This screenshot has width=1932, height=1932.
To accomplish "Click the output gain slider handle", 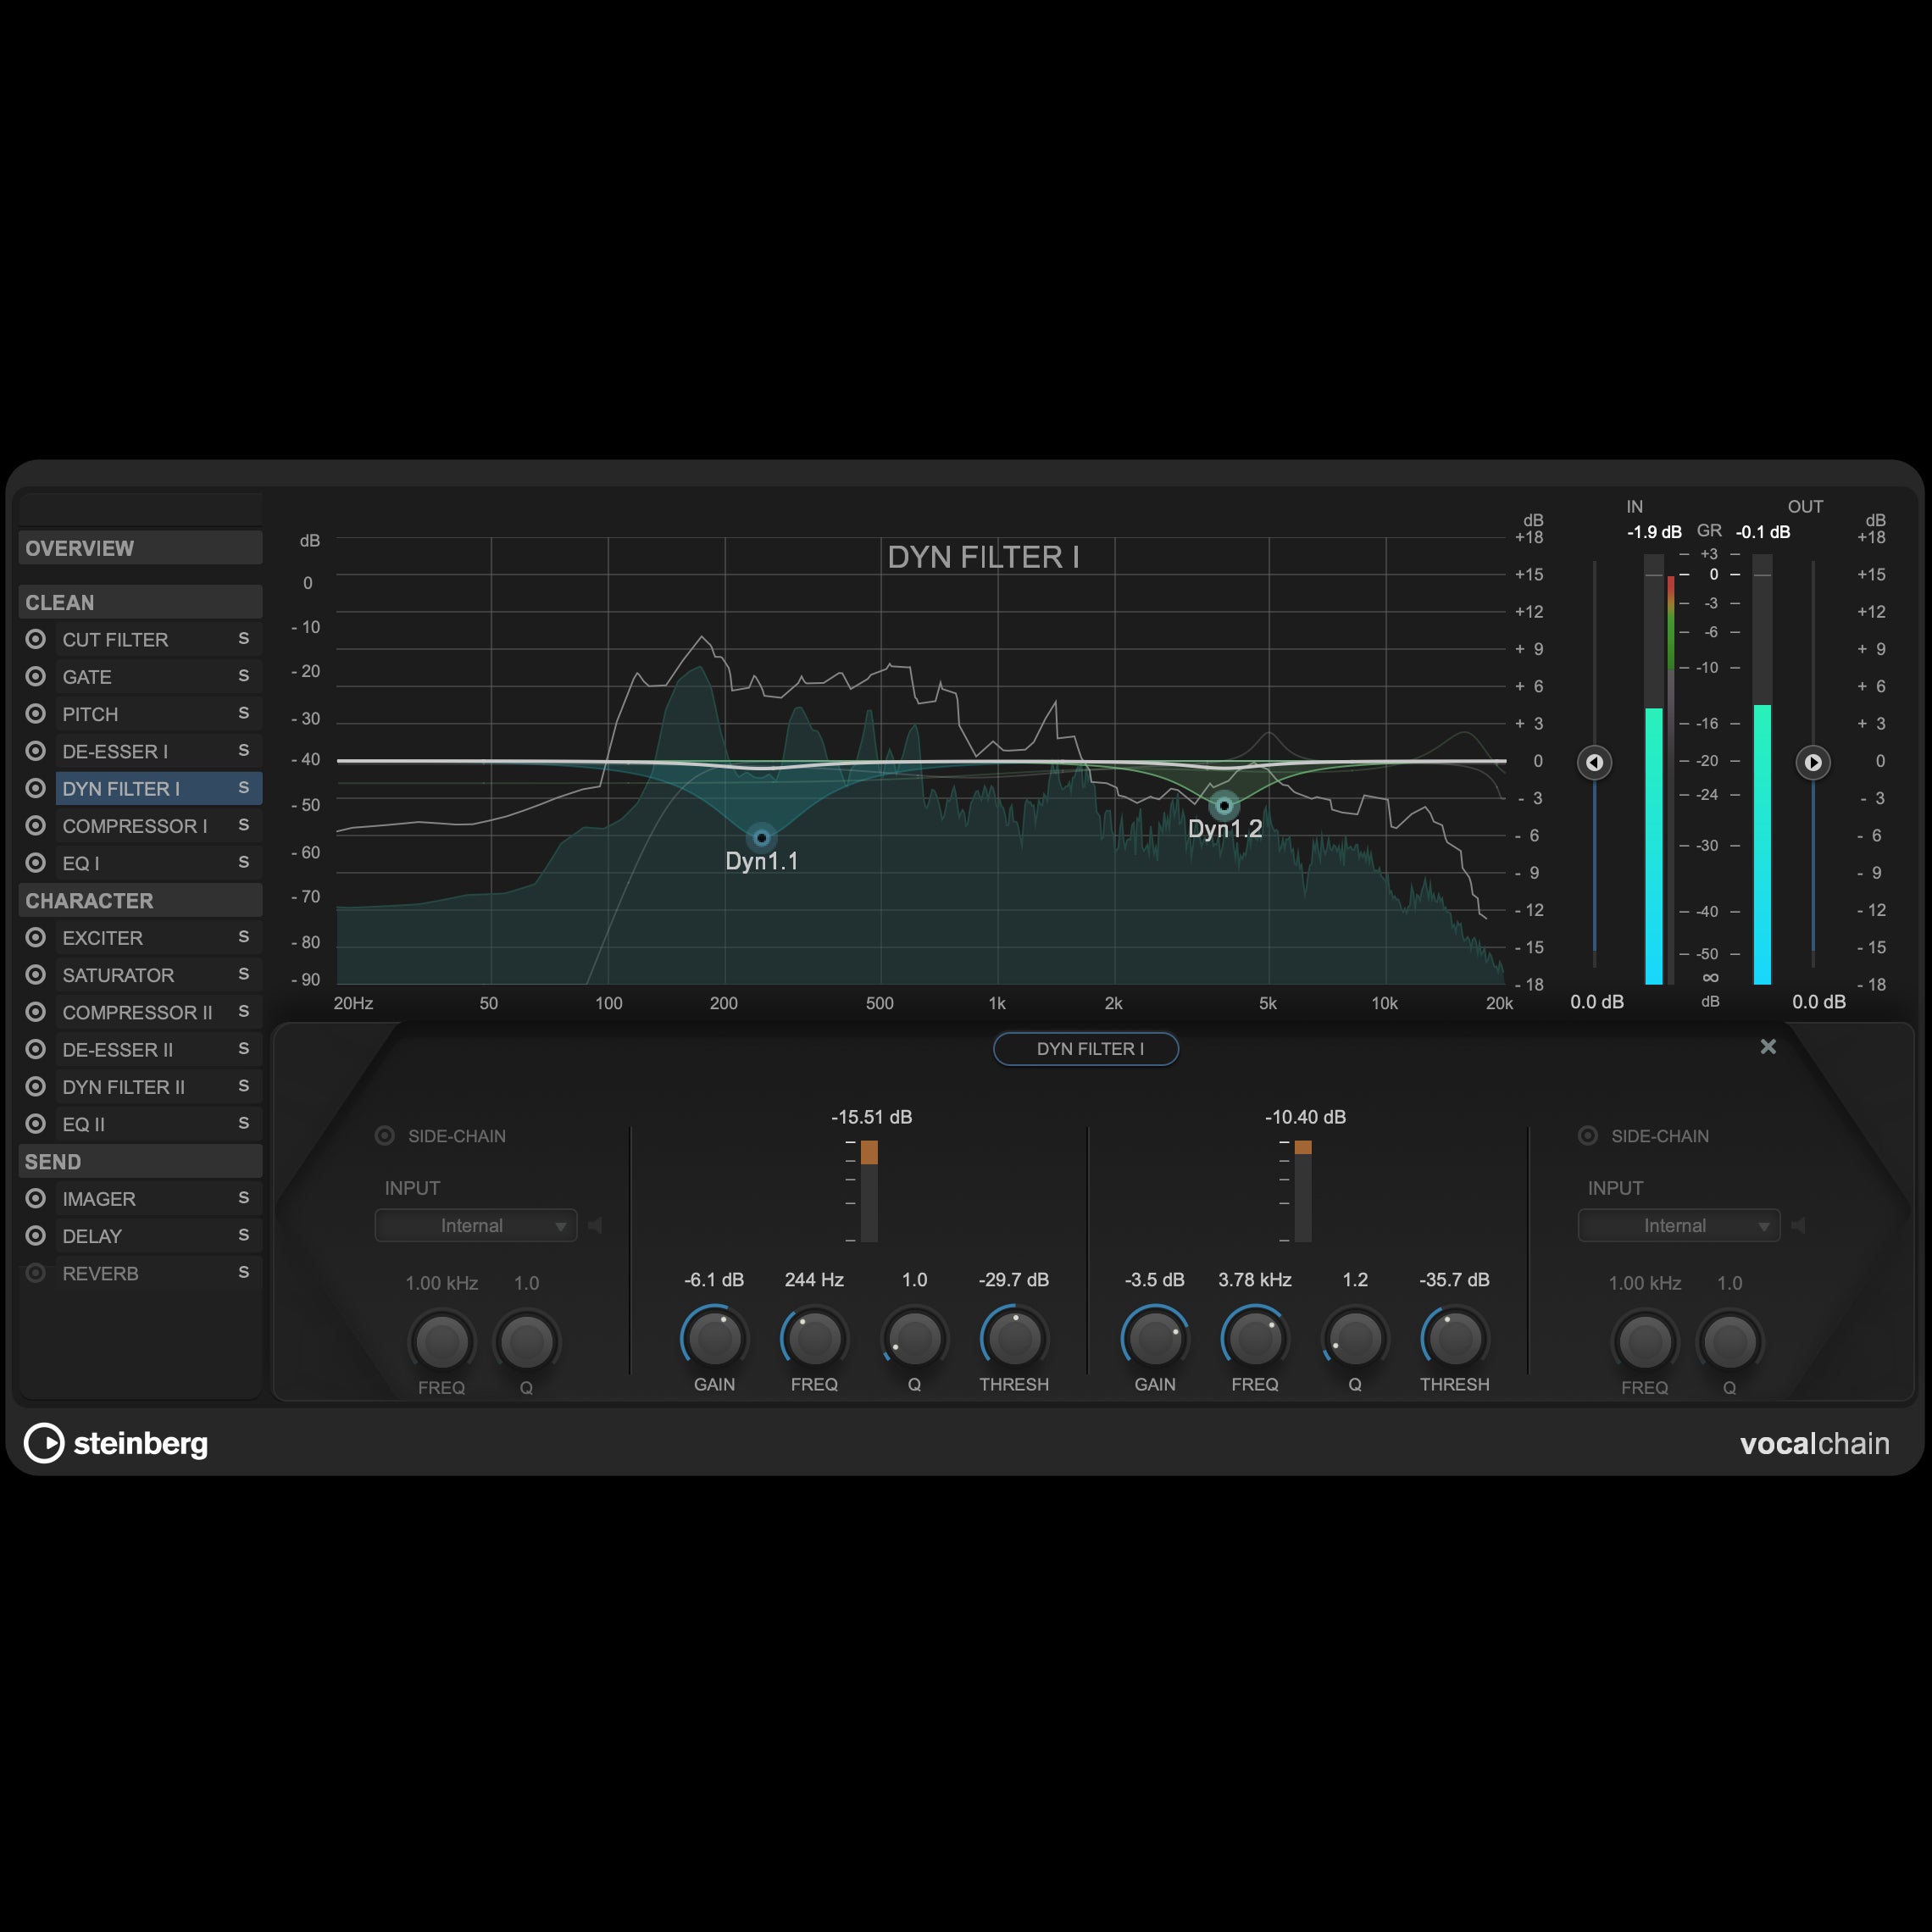I will [1812, 763].
